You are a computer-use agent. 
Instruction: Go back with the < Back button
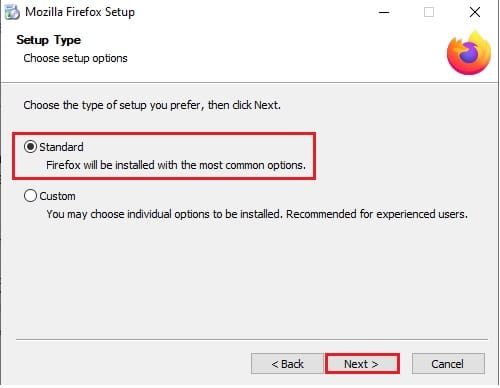[287, 364]
